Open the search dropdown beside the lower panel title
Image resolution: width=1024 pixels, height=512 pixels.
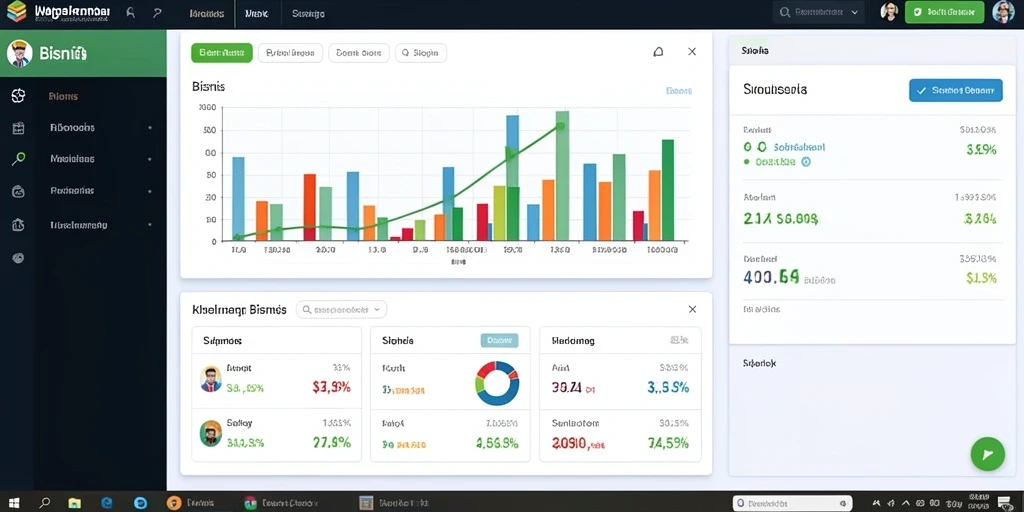click(x=342, y=310)
